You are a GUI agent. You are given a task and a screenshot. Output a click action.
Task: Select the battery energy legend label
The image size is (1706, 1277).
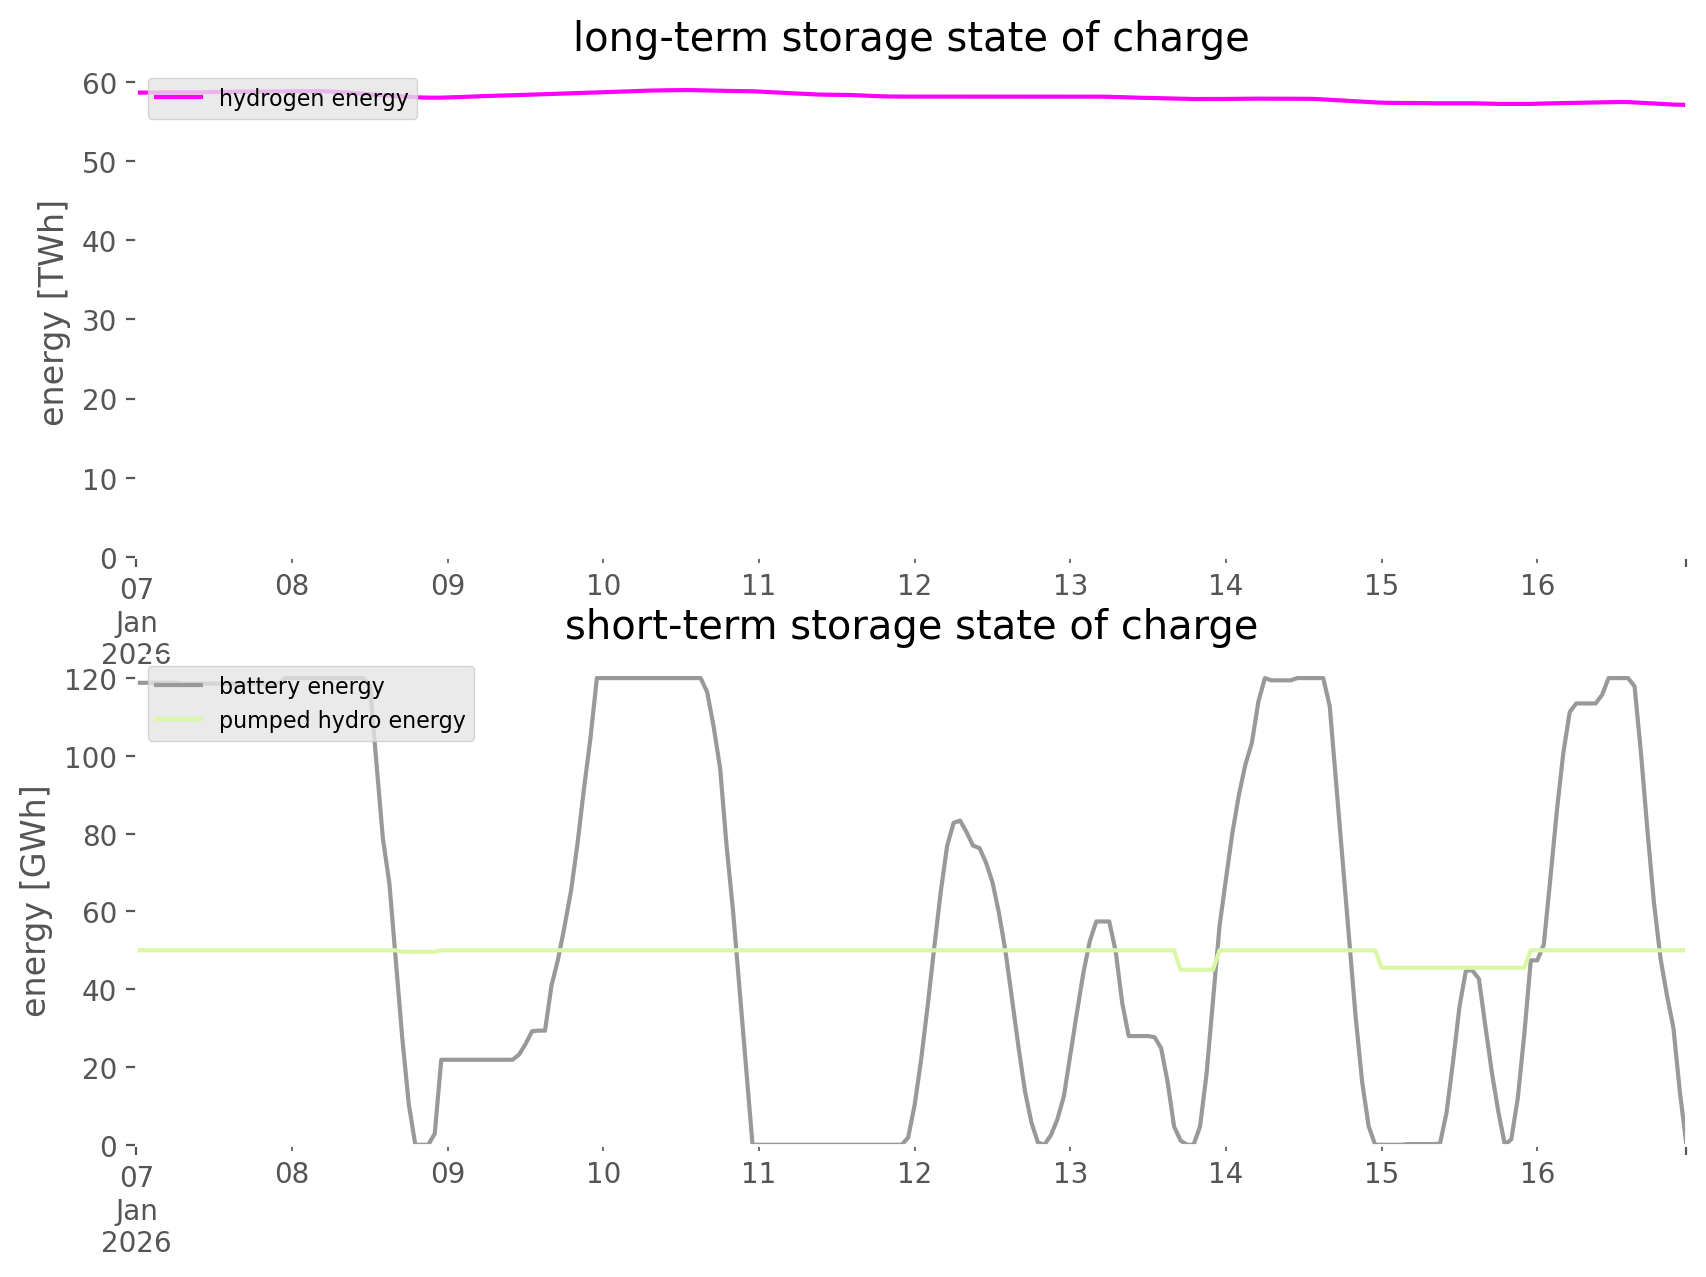click(x=301, y=686)
